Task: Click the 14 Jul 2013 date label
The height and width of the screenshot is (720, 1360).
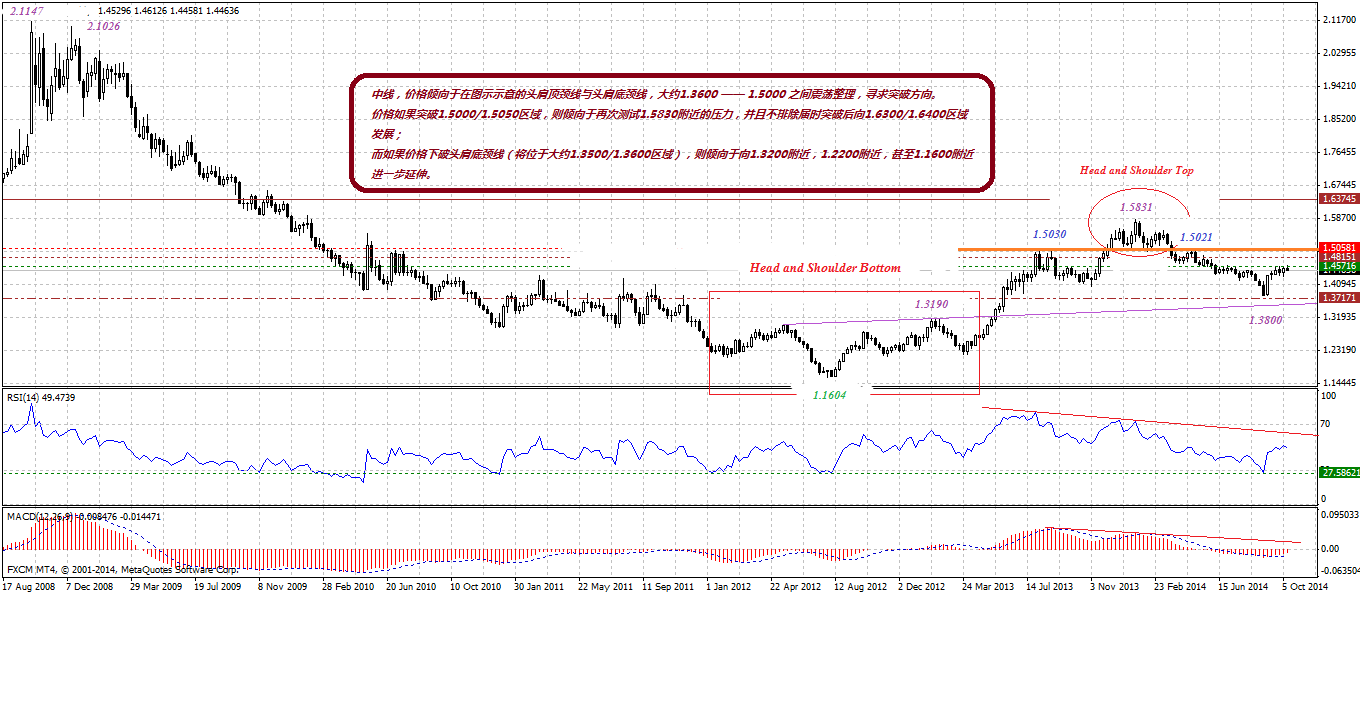Action: click(x=1052, y=587)
